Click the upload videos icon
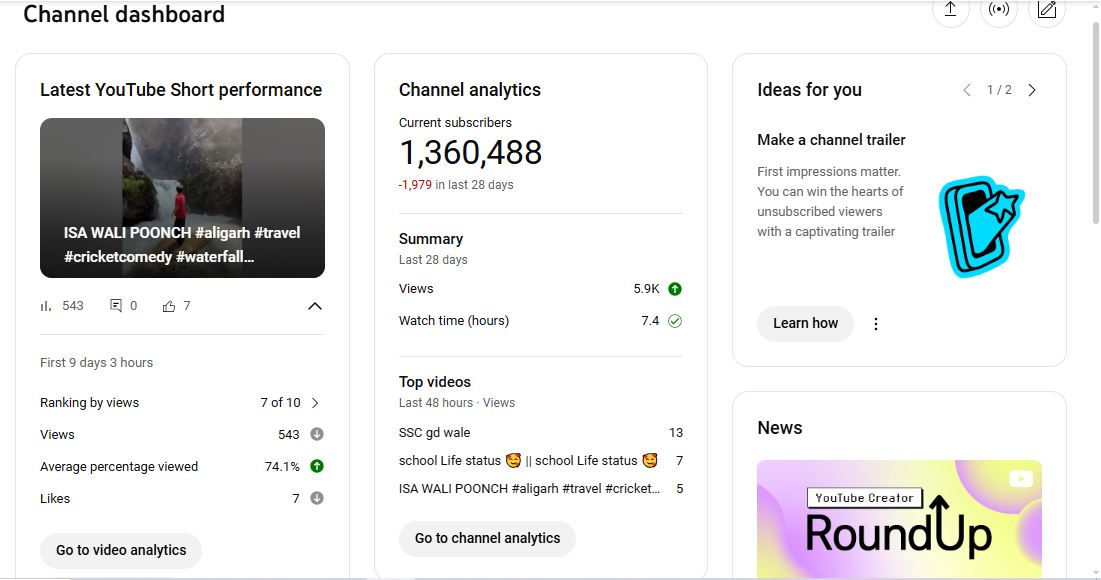The height and width of the screenshot is (580, 1101). 950,9
